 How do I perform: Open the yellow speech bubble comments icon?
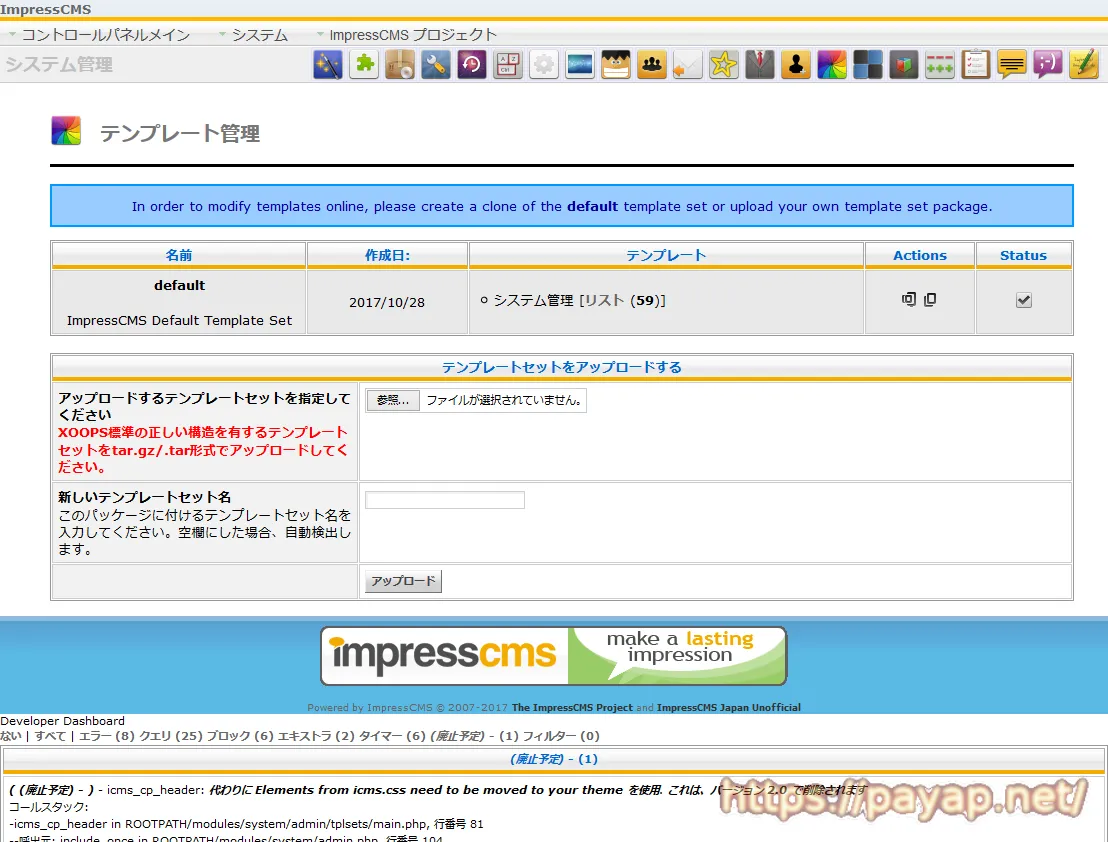pyautogui.click(x=1013, y=65)
